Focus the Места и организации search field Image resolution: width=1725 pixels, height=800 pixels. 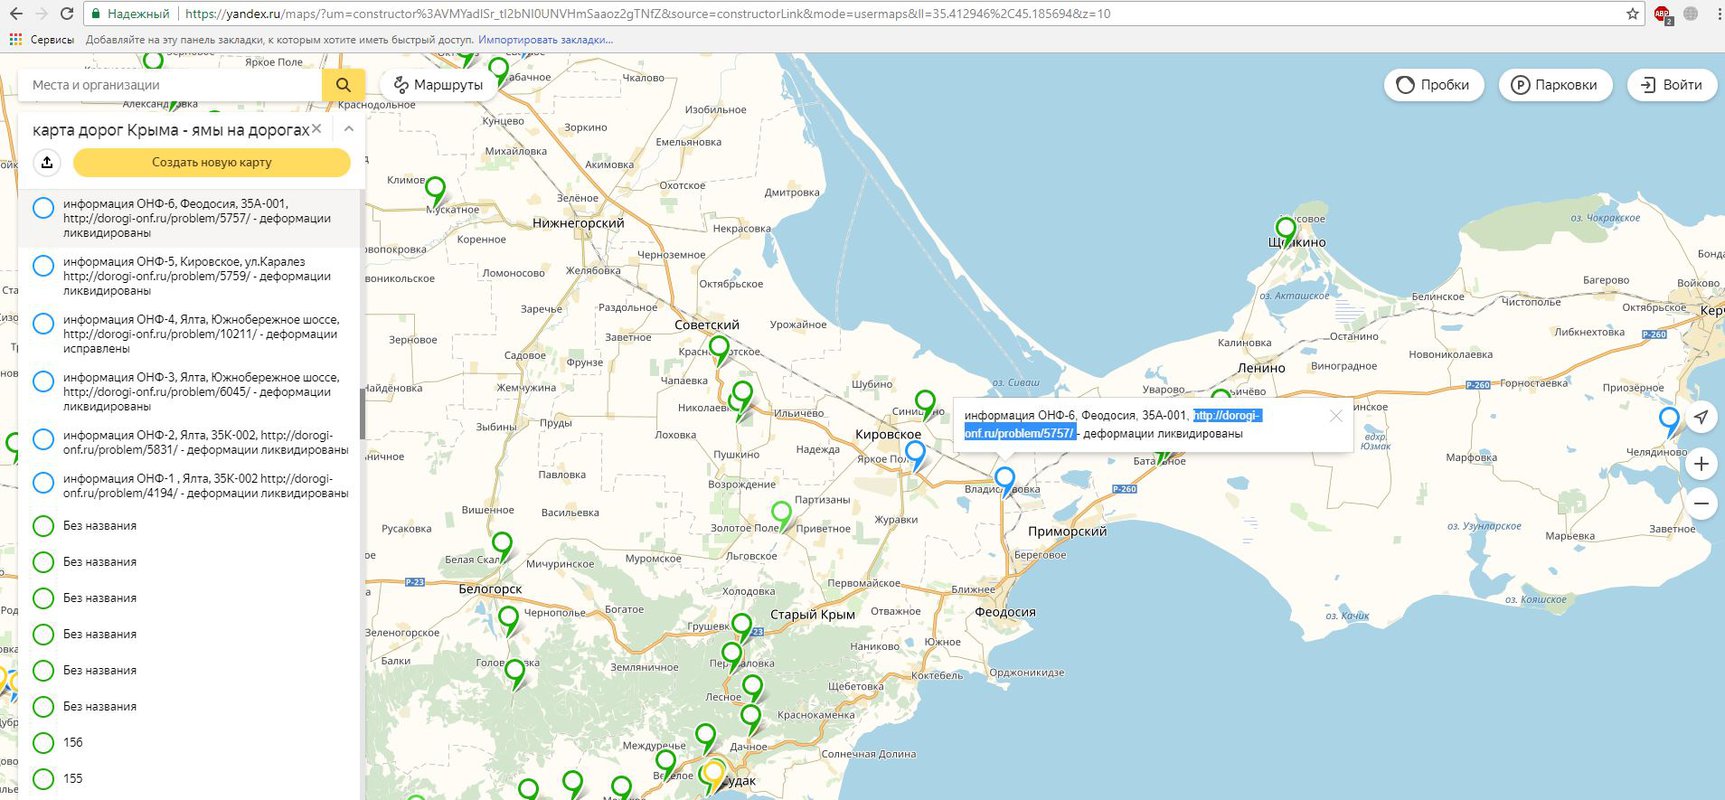point(170,85)
